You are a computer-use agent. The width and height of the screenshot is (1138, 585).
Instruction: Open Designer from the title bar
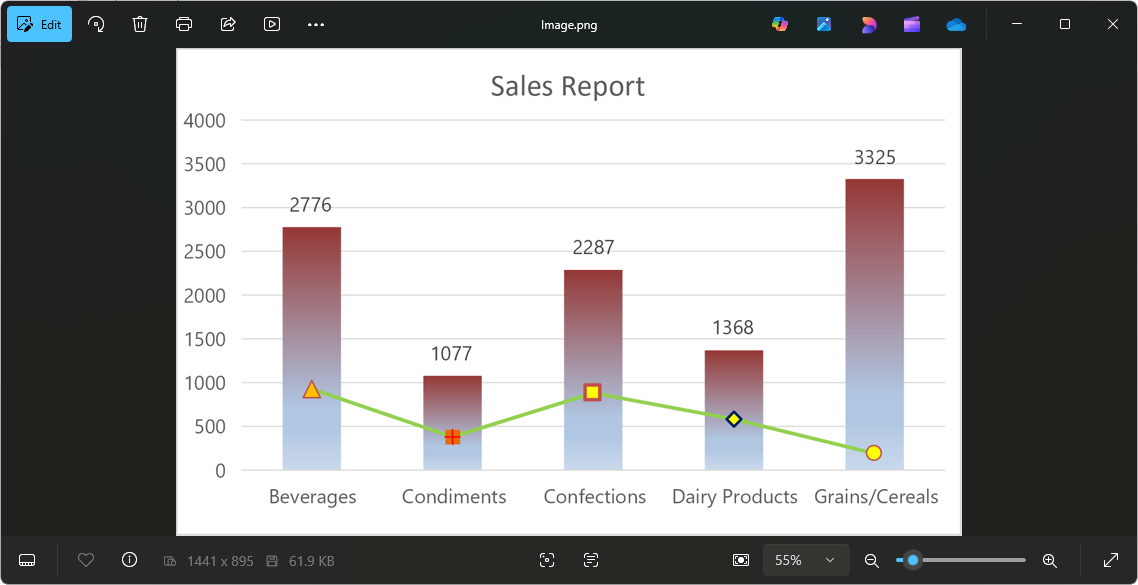pyautogui.click(x=868, y=24)
